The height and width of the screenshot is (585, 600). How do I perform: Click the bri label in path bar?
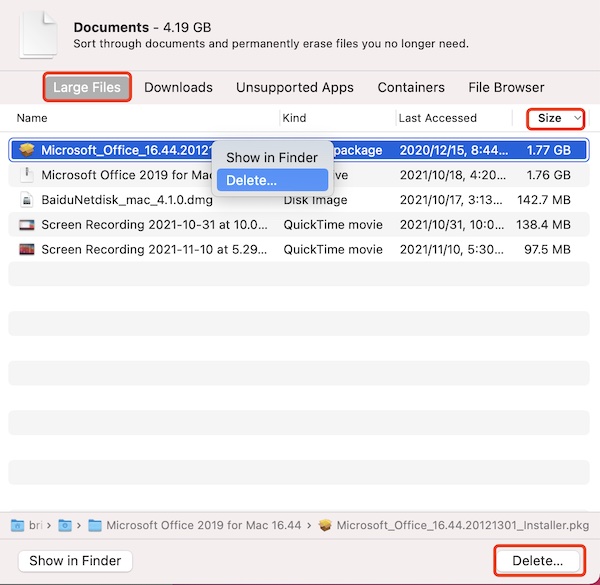(x=36, y=525)
